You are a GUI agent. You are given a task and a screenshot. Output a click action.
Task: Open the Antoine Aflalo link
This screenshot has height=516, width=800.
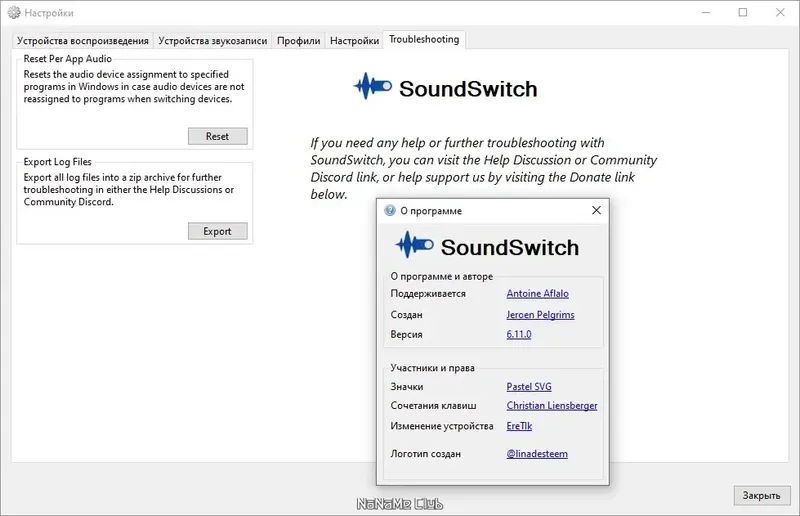point(538,294)
